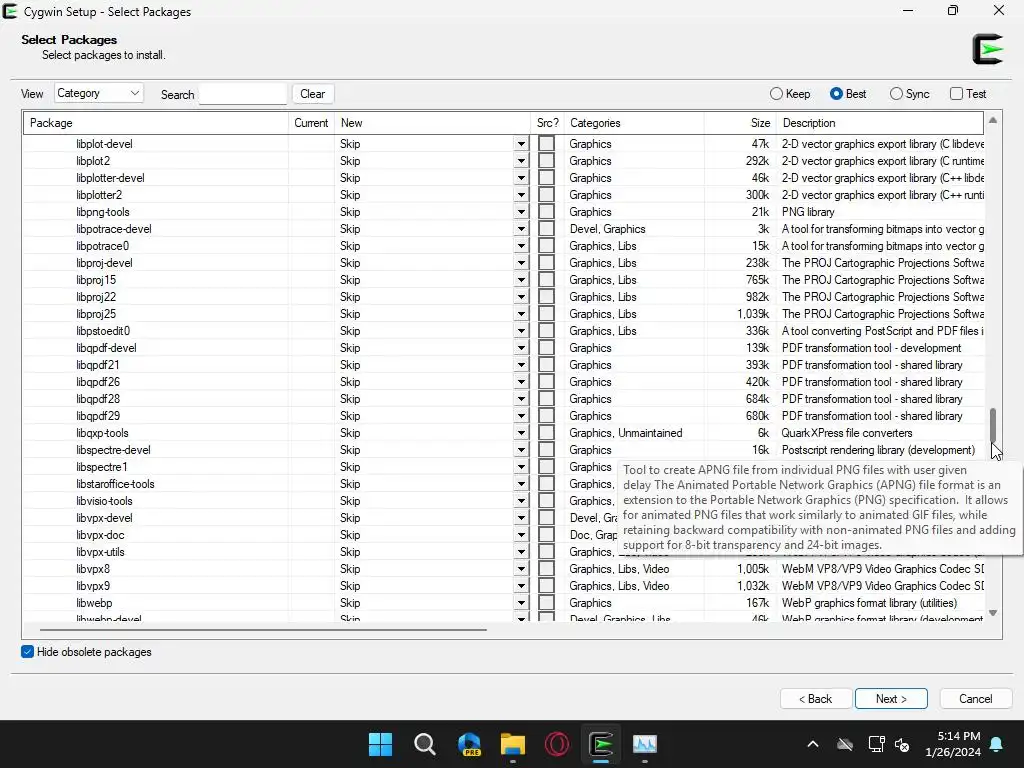Viewport: 1024px width, 768px height.
Task: Cancel the Cygwin setup
Action: [976, 699]
